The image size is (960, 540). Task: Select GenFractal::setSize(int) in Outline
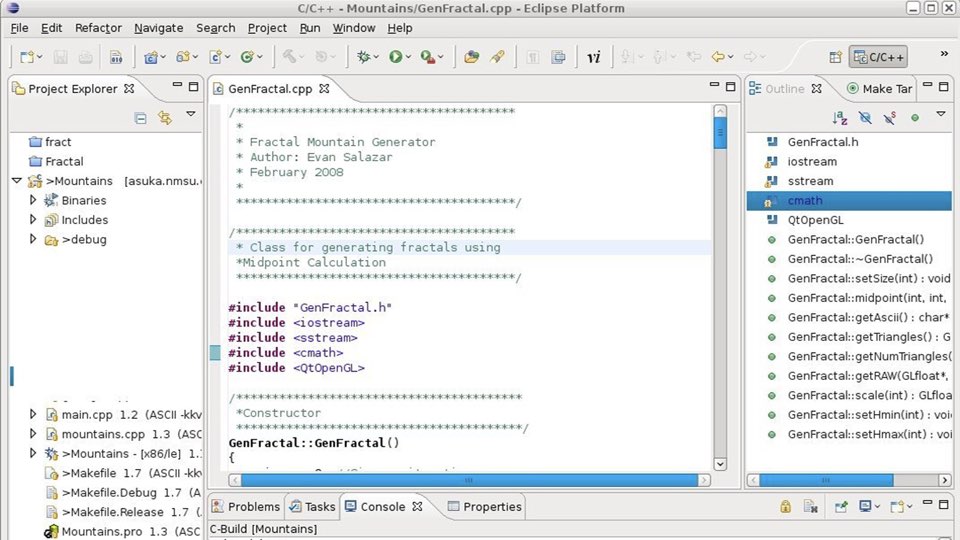tap(858, 278)
